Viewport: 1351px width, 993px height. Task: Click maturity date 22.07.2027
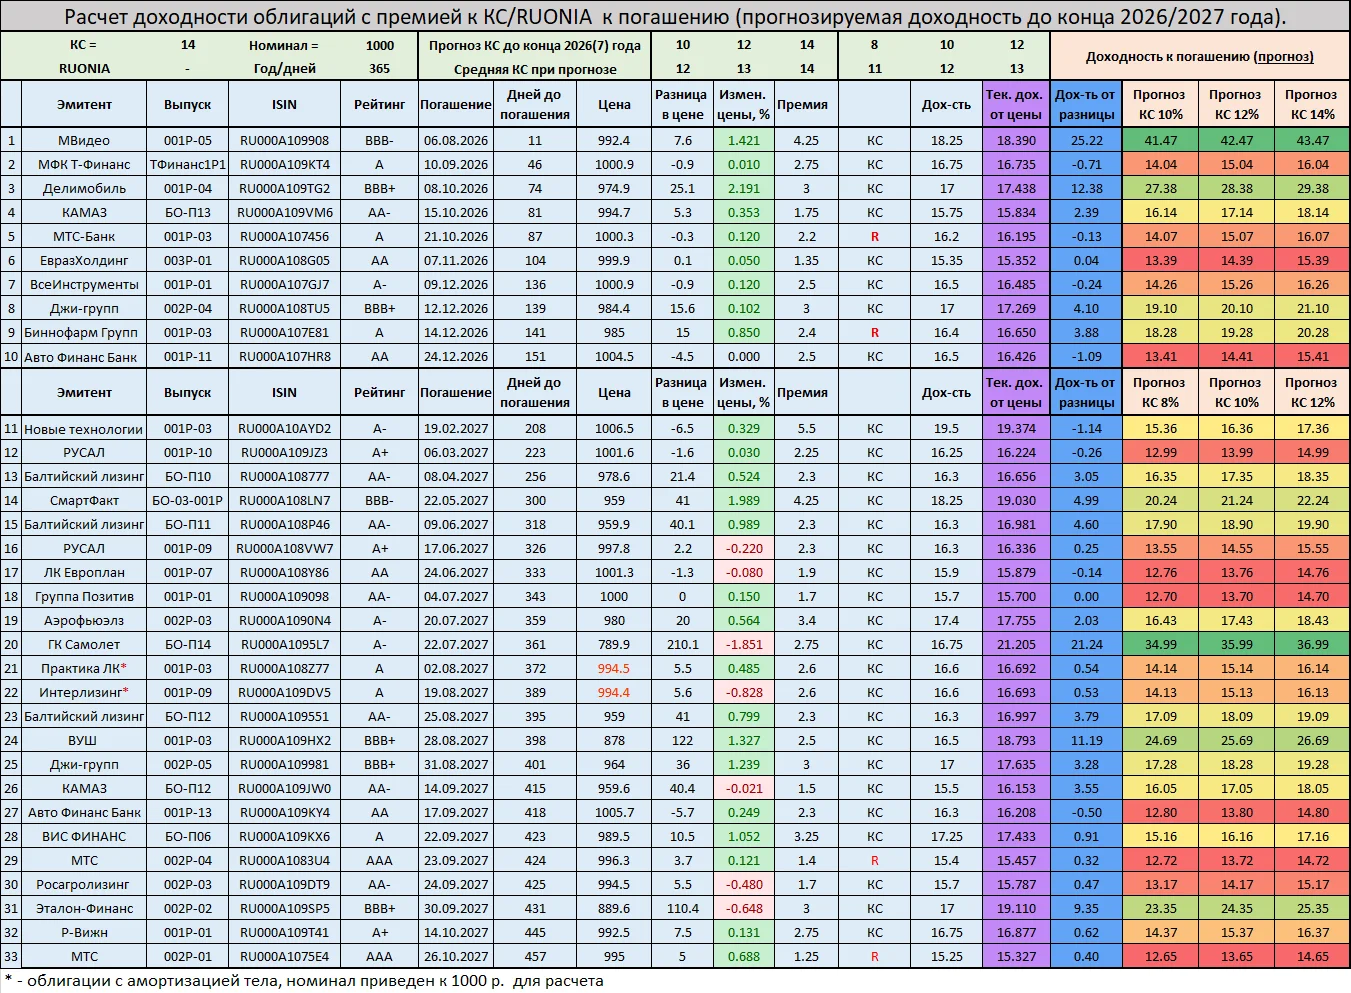pyautogui.click(x=455, y=645)
